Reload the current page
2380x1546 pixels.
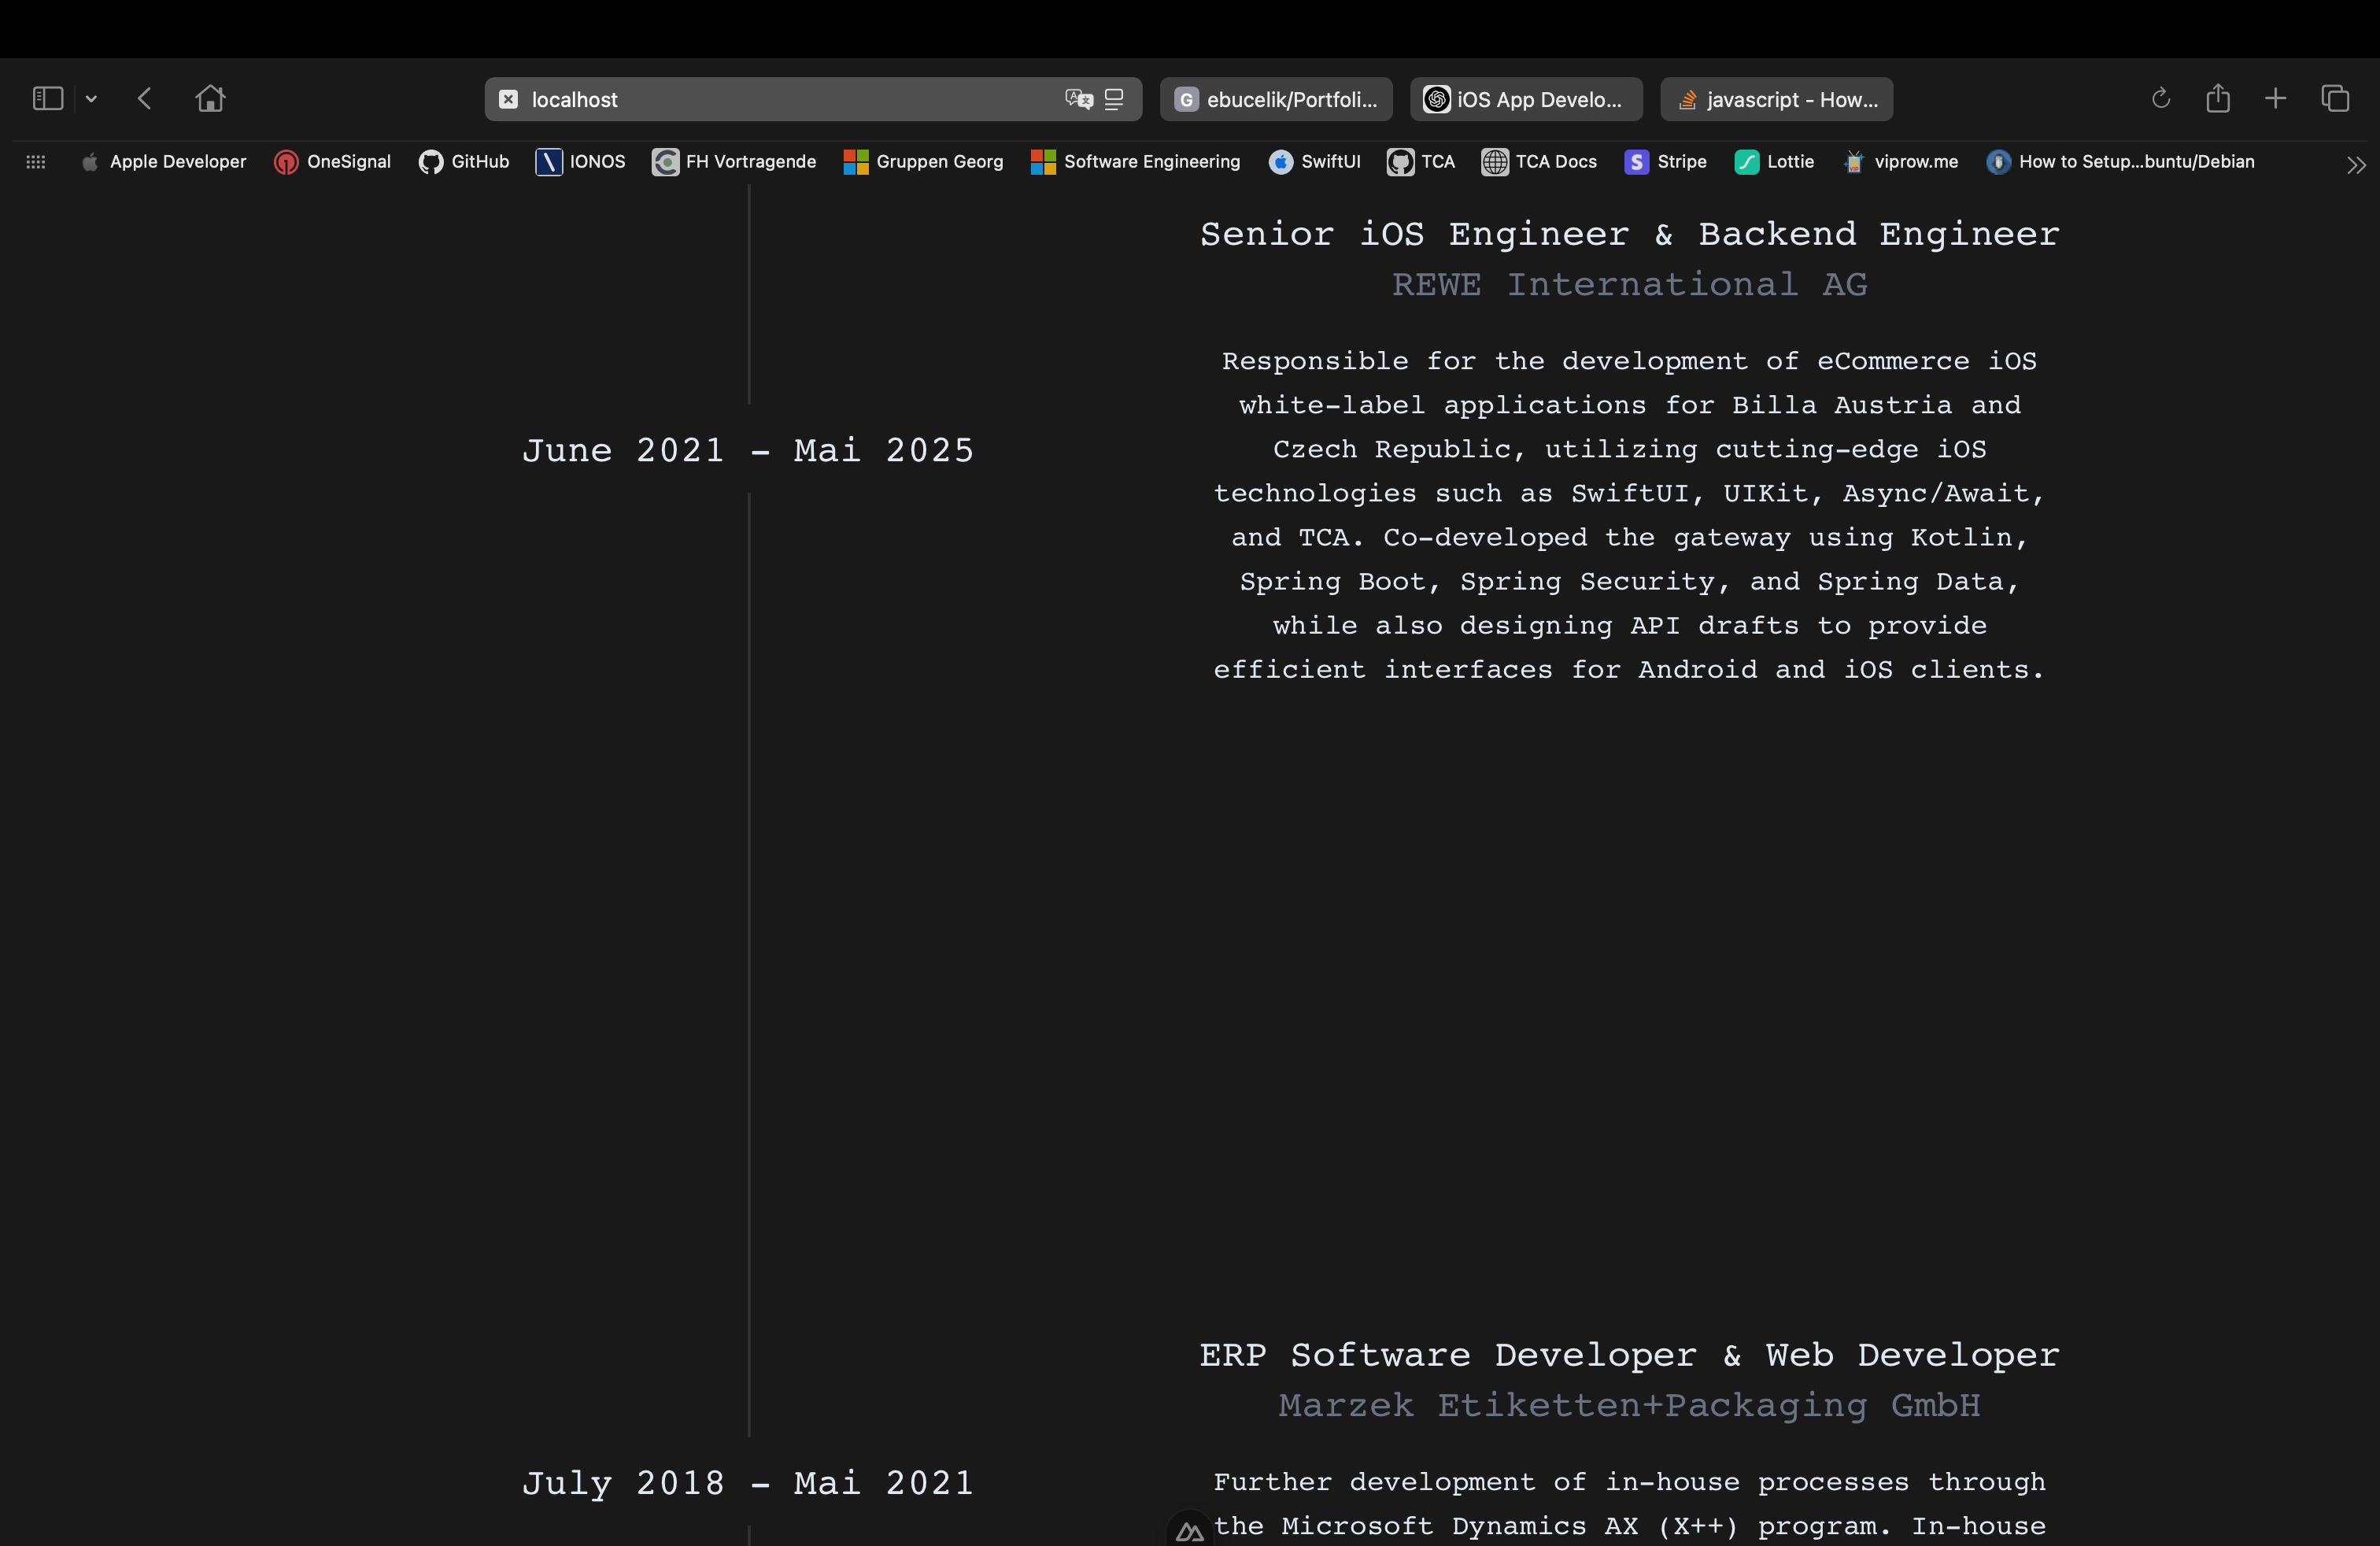tap(2160, 98)
